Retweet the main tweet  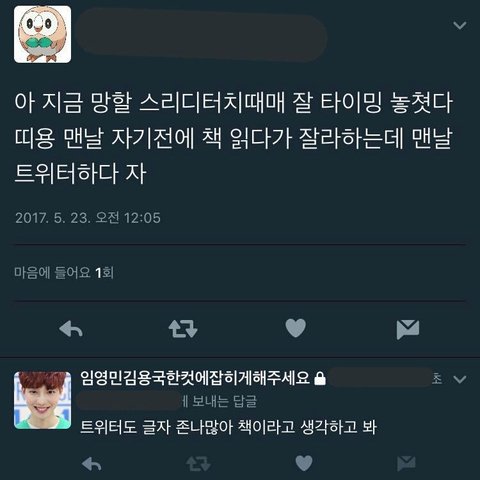pyautogui.click(x=183, y=329)
